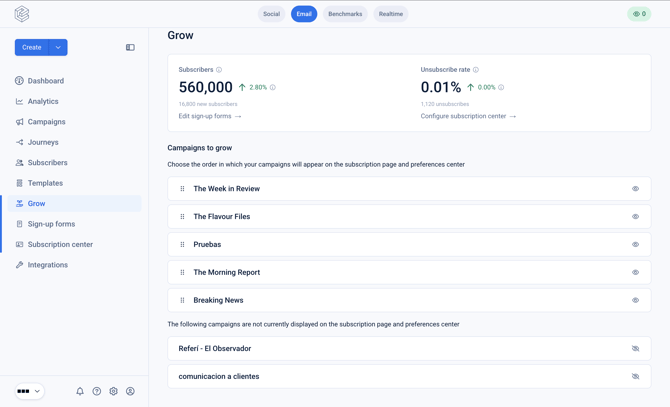Click the info icon beside Subscribers

click(219, 70)
